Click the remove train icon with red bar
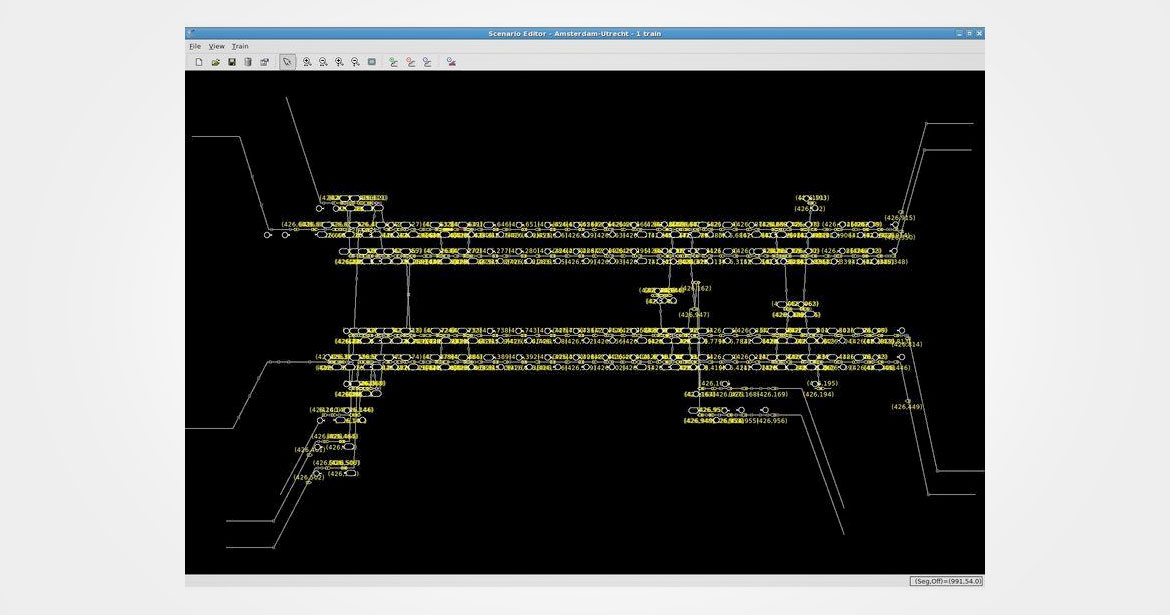Viewport: 1170px width, 615px height. coord(451,62)
